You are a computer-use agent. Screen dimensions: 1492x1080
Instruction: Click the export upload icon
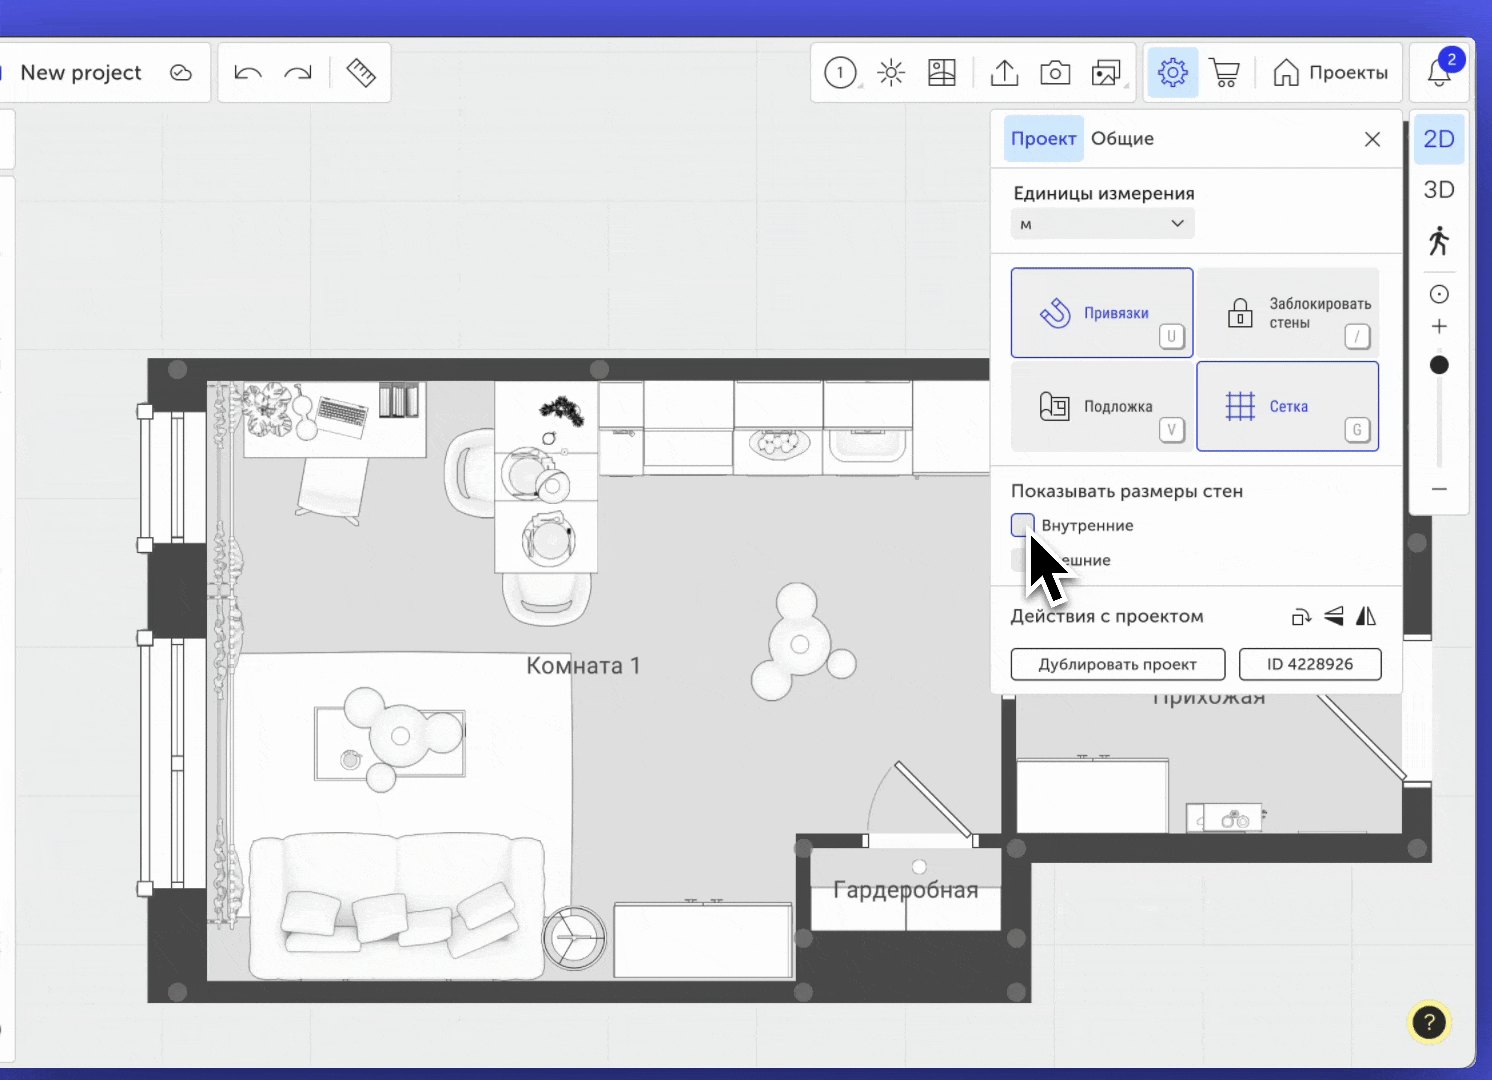[1004, 73]
